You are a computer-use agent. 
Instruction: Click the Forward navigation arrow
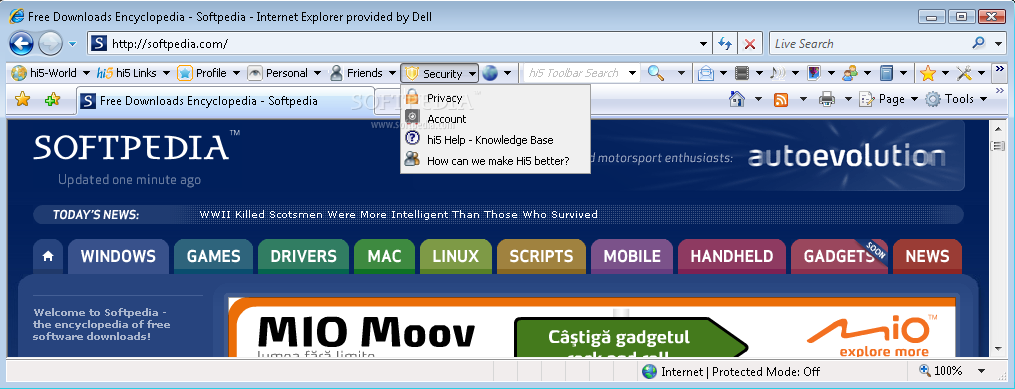tap(50, 44)
